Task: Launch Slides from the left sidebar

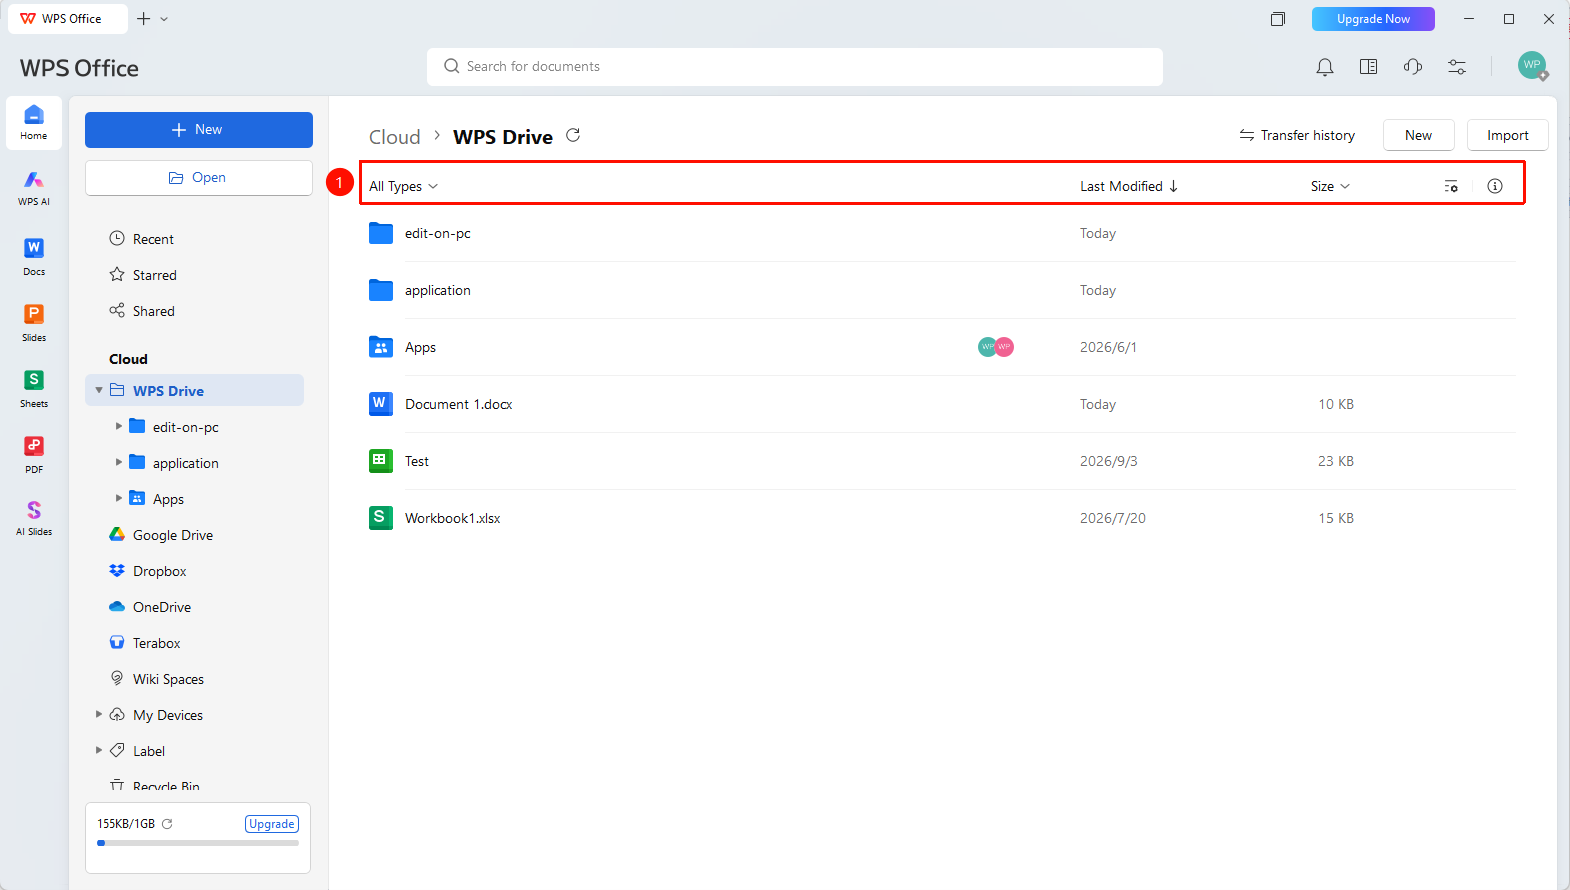Action: pyautogui.click(x=34, y=322)
